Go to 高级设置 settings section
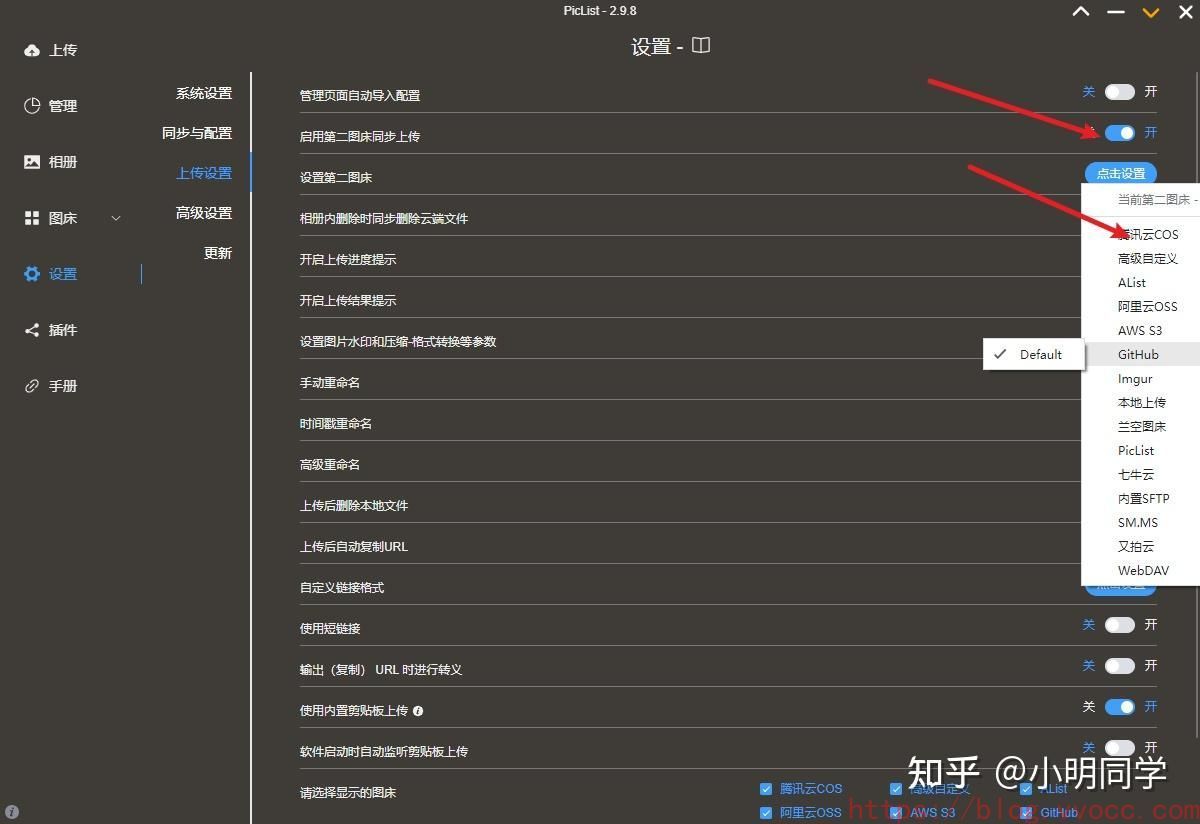Screen dimensions: 1200x824 pos(204,213)
